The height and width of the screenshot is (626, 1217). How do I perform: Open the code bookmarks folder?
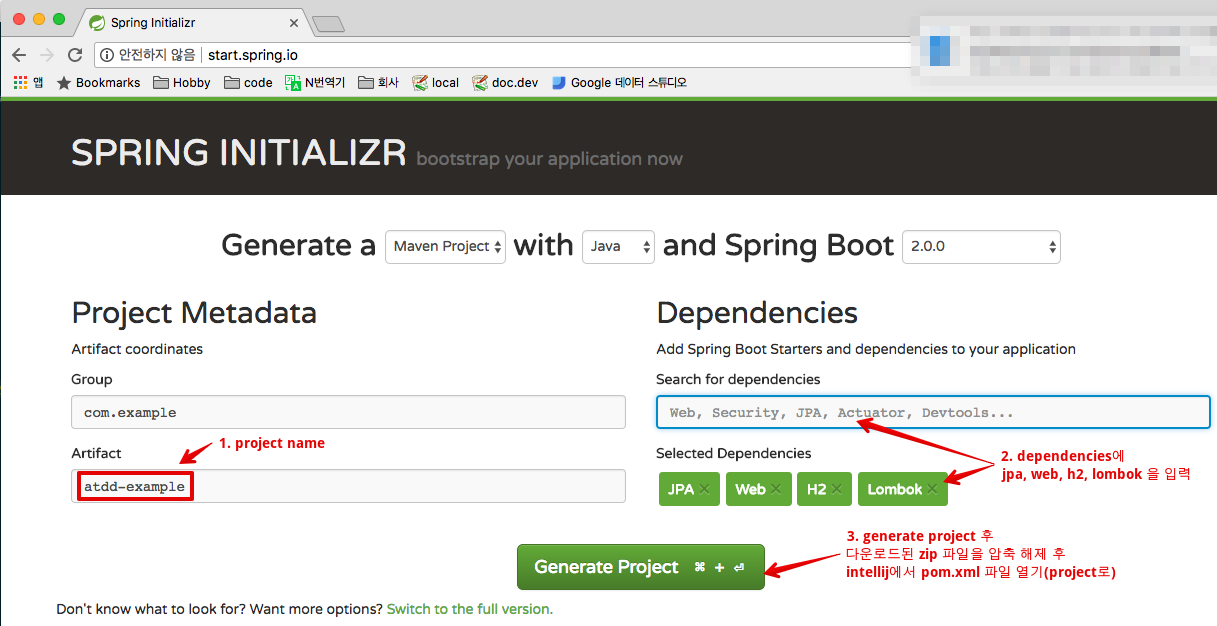click(248, 82)
